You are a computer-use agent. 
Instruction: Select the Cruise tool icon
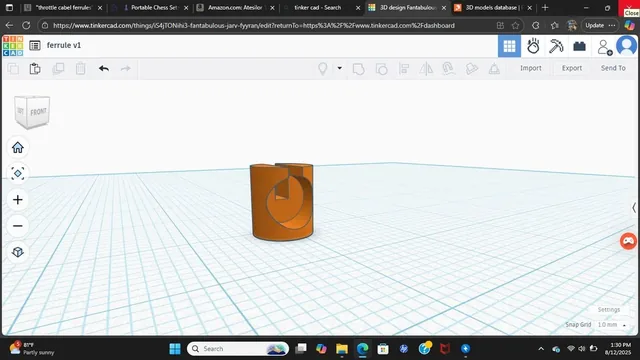pyautogui.click(x=449, y=69)
